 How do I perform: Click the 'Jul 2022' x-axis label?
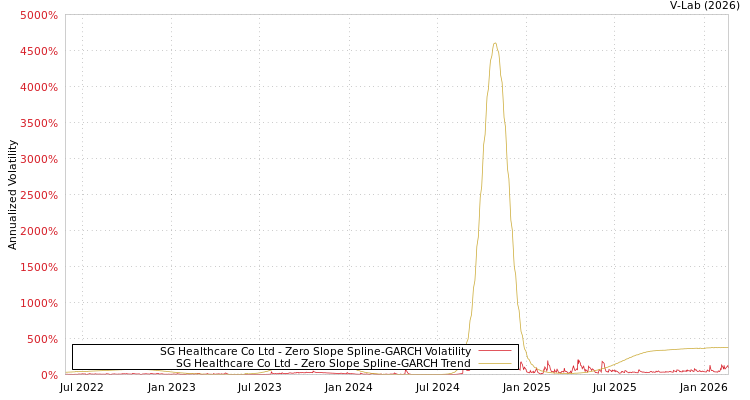[82, 387]
